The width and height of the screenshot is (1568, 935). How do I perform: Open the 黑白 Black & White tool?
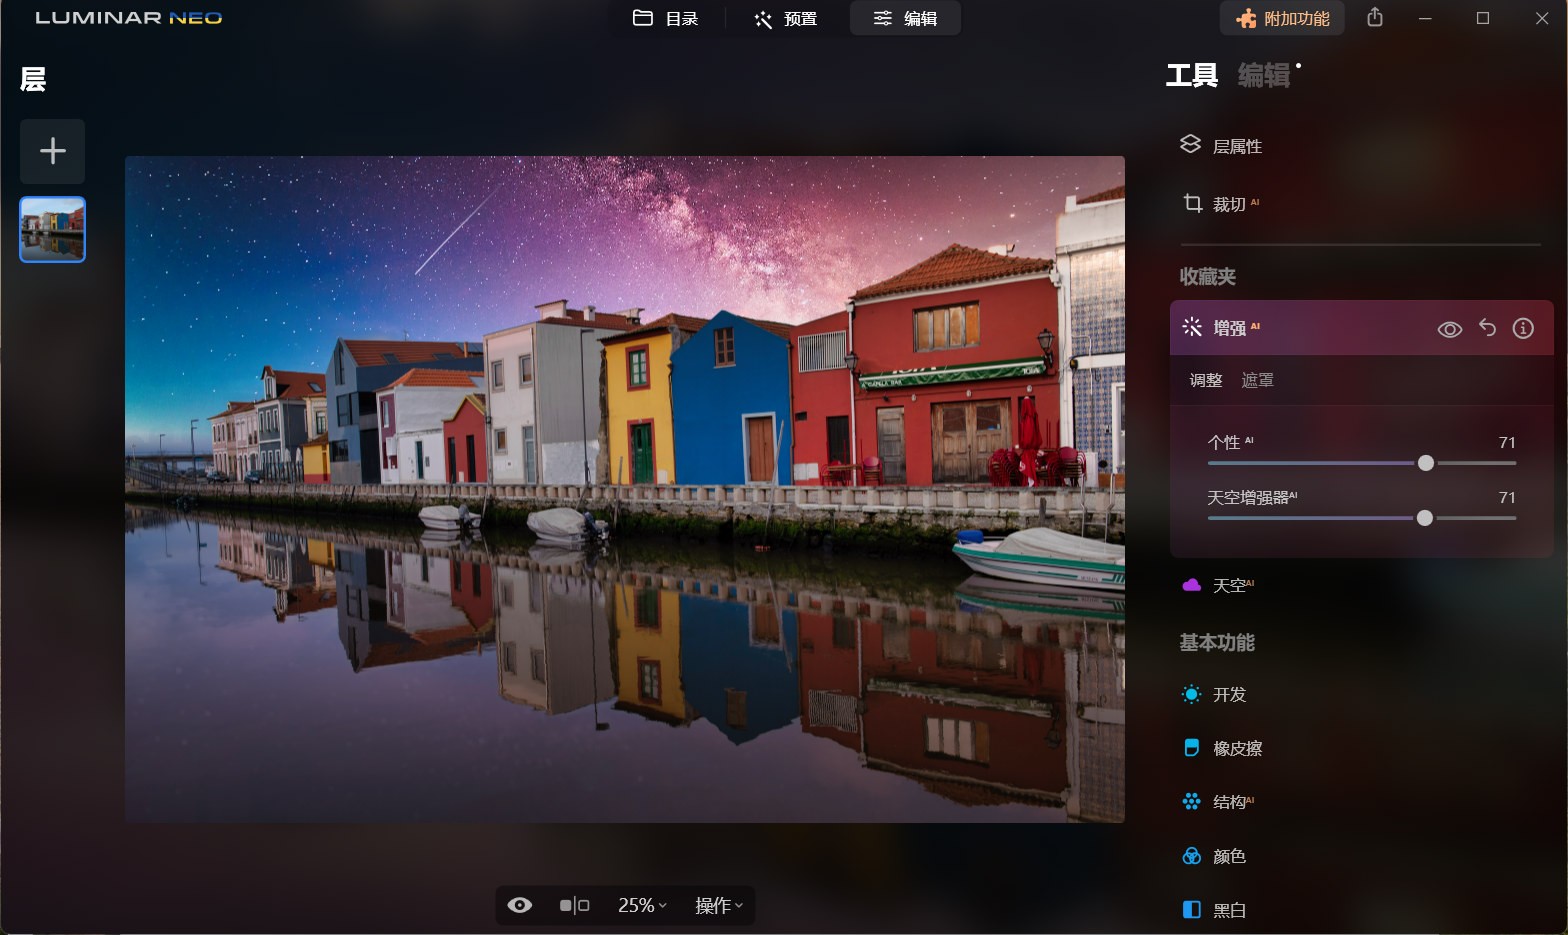[1214, 910]
